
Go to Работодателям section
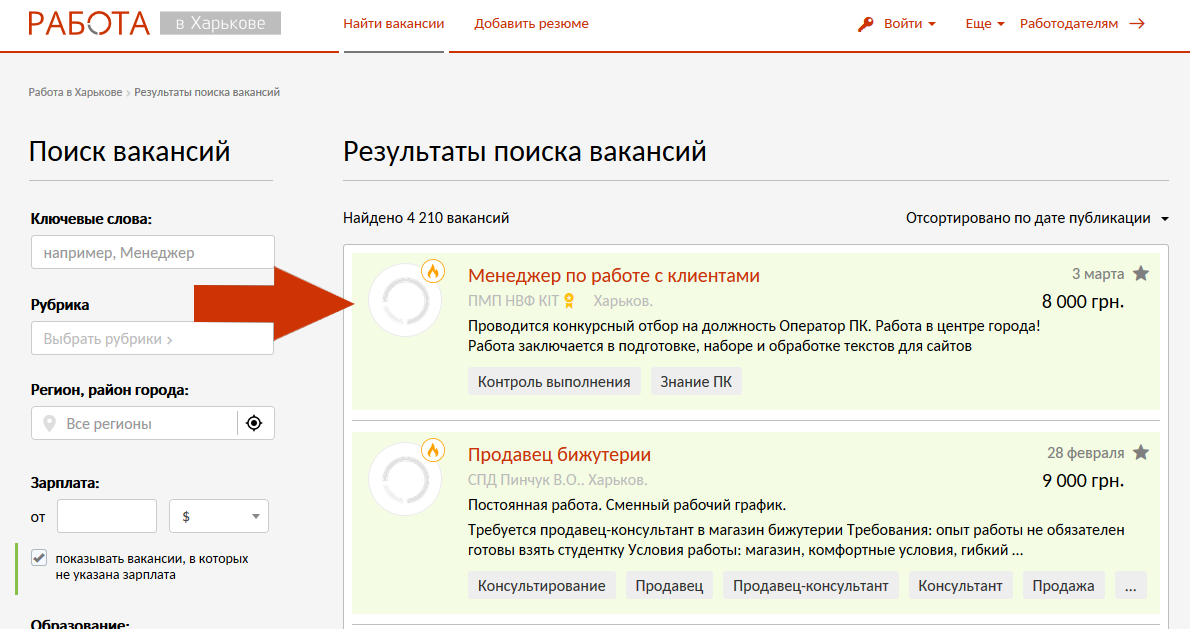[1081, 24]
